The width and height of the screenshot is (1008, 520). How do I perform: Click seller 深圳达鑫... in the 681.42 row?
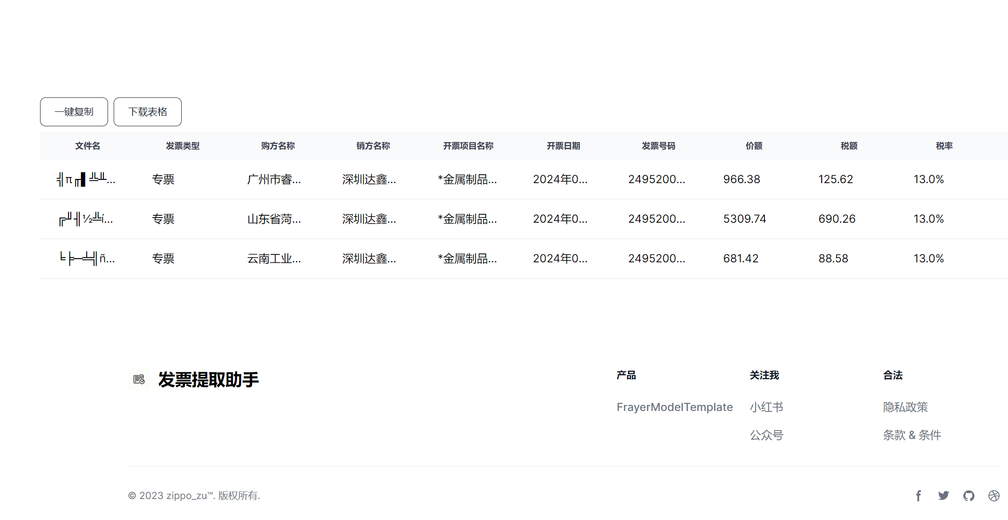pyautogui.click(x=369, y=258)
